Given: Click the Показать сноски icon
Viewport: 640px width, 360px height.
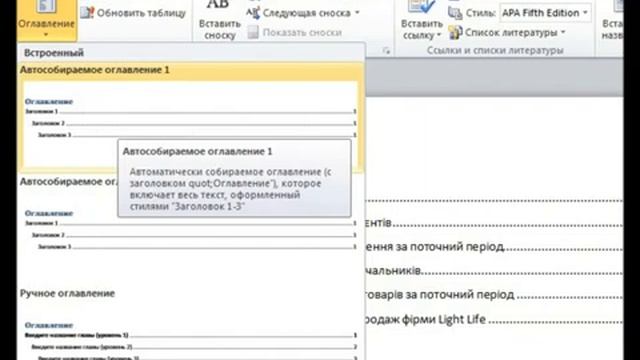Looking at the screenshot, I should pos(253,32).
